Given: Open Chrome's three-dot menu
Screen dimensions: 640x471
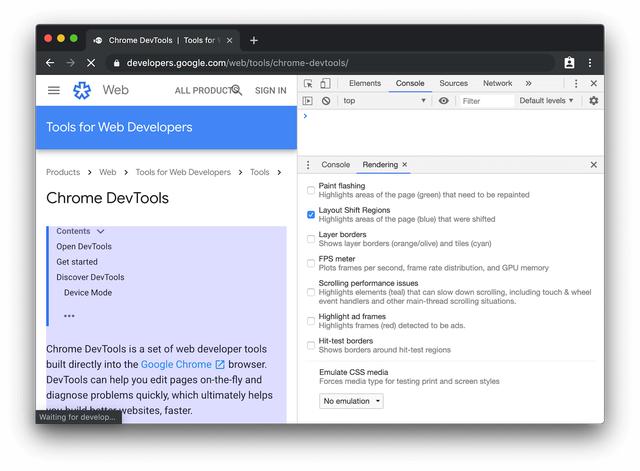Looking at the screenshot, I should pos(590,63).
